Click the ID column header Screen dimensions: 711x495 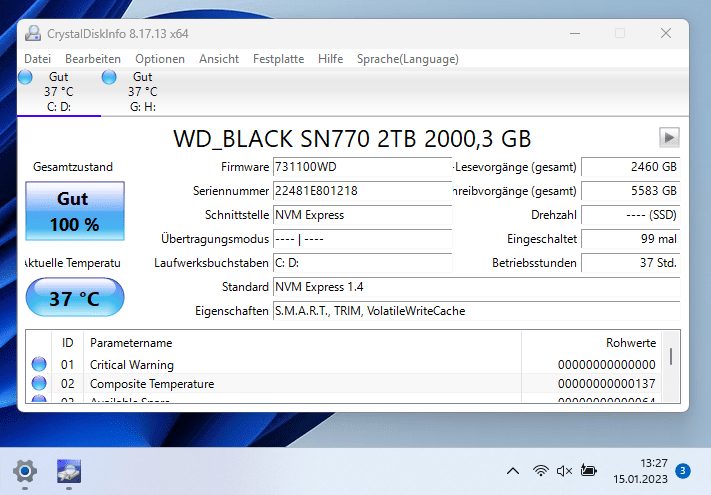click(68, 343)
